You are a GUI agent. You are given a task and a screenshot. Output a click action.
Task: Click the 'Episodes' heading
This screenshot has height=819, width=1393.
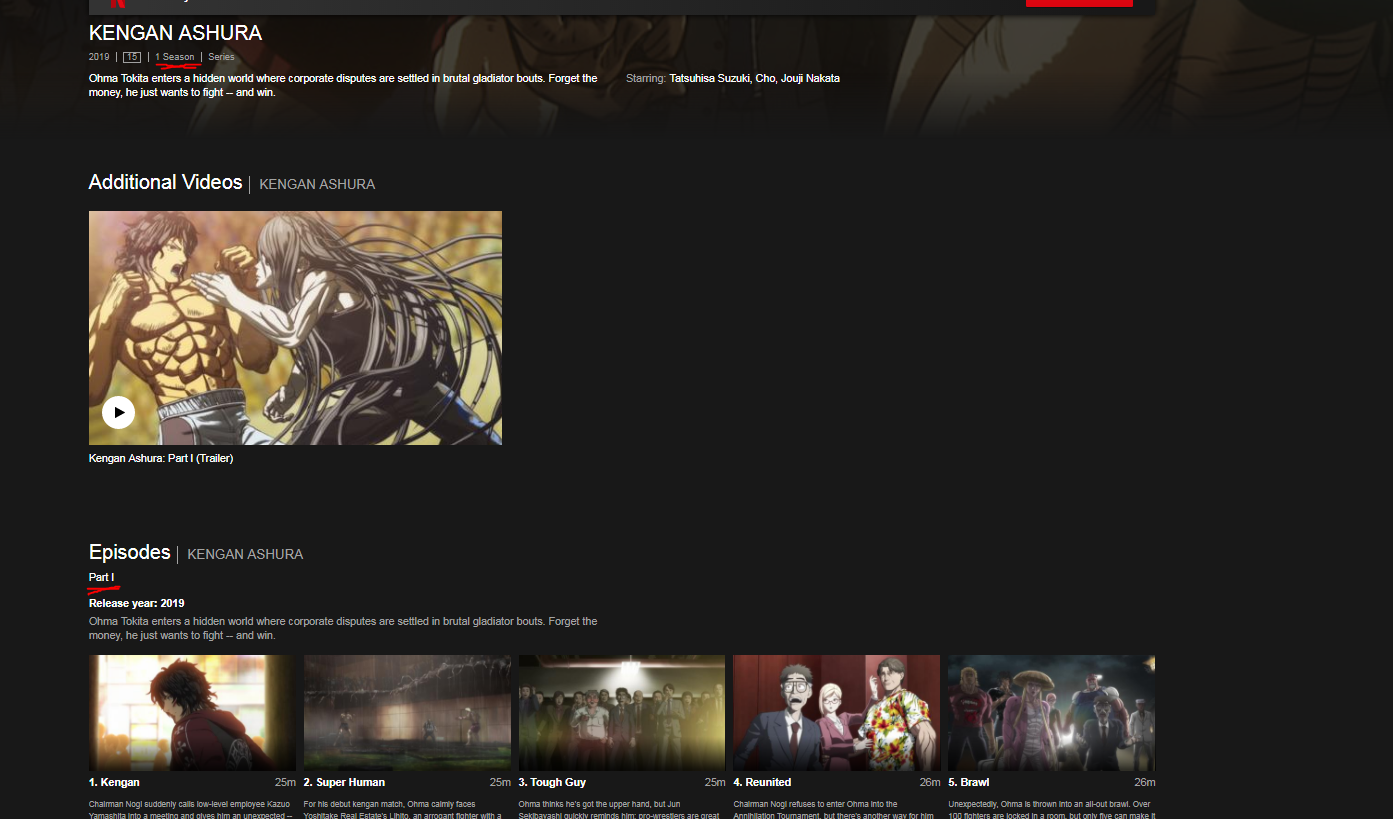(130, 552)
